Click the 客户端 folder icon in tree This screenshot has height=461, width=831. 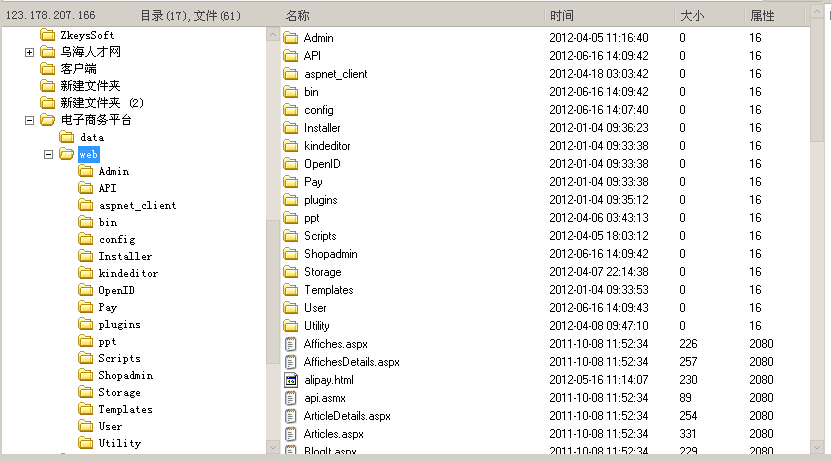point(48,69)
